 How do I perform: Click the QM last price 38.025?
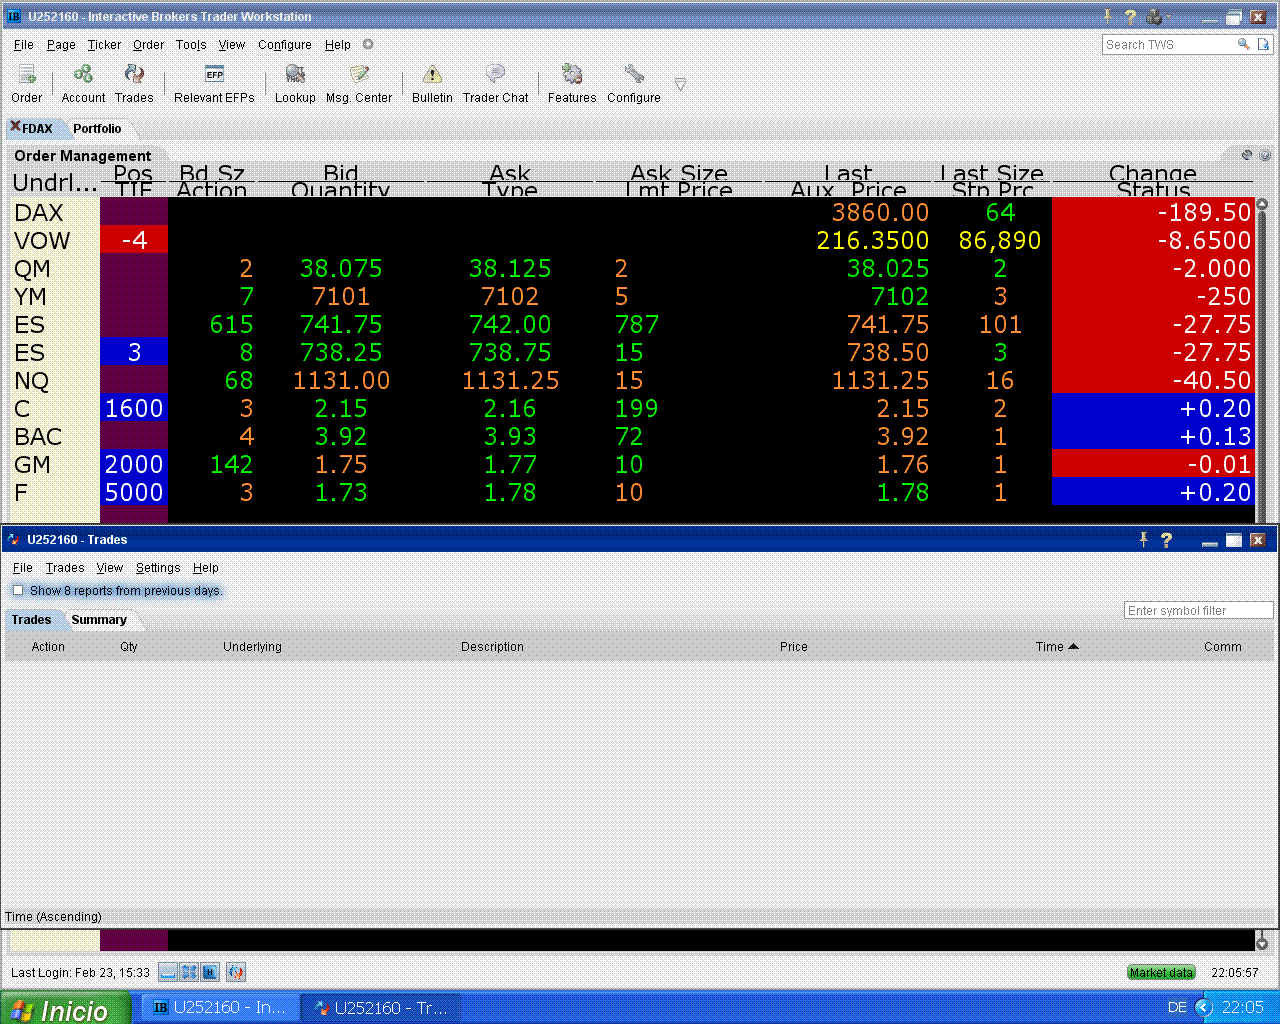click(888, 268)
